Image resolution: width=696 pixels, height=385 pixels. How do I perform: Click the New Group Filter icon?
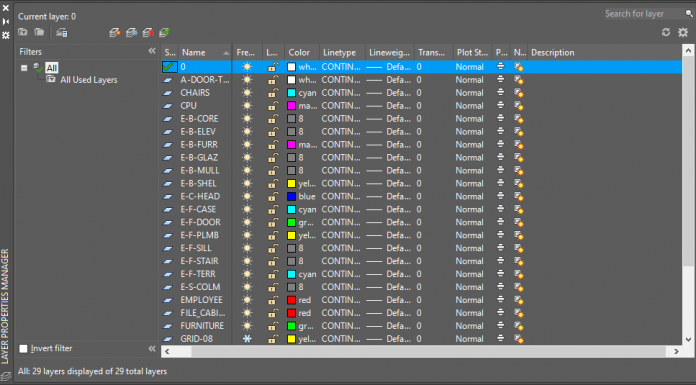(x=40, y=32)
